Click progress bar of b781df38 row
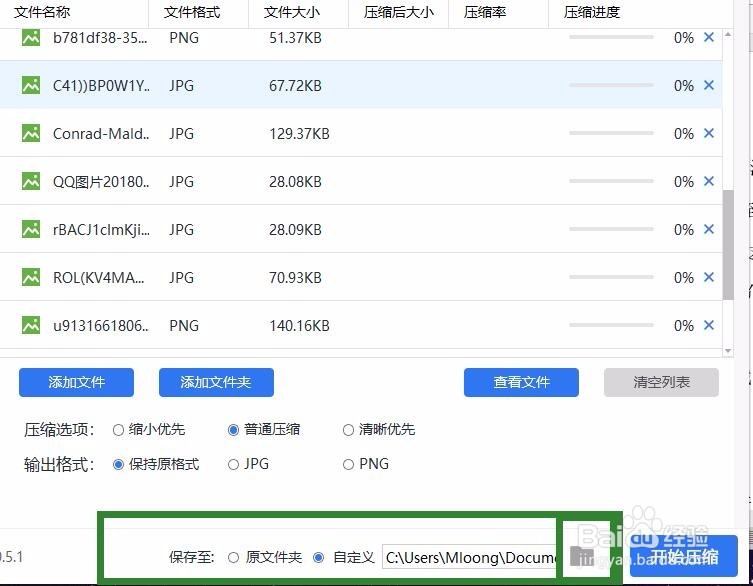Screen dimensions: 753x586 [611, 37]
